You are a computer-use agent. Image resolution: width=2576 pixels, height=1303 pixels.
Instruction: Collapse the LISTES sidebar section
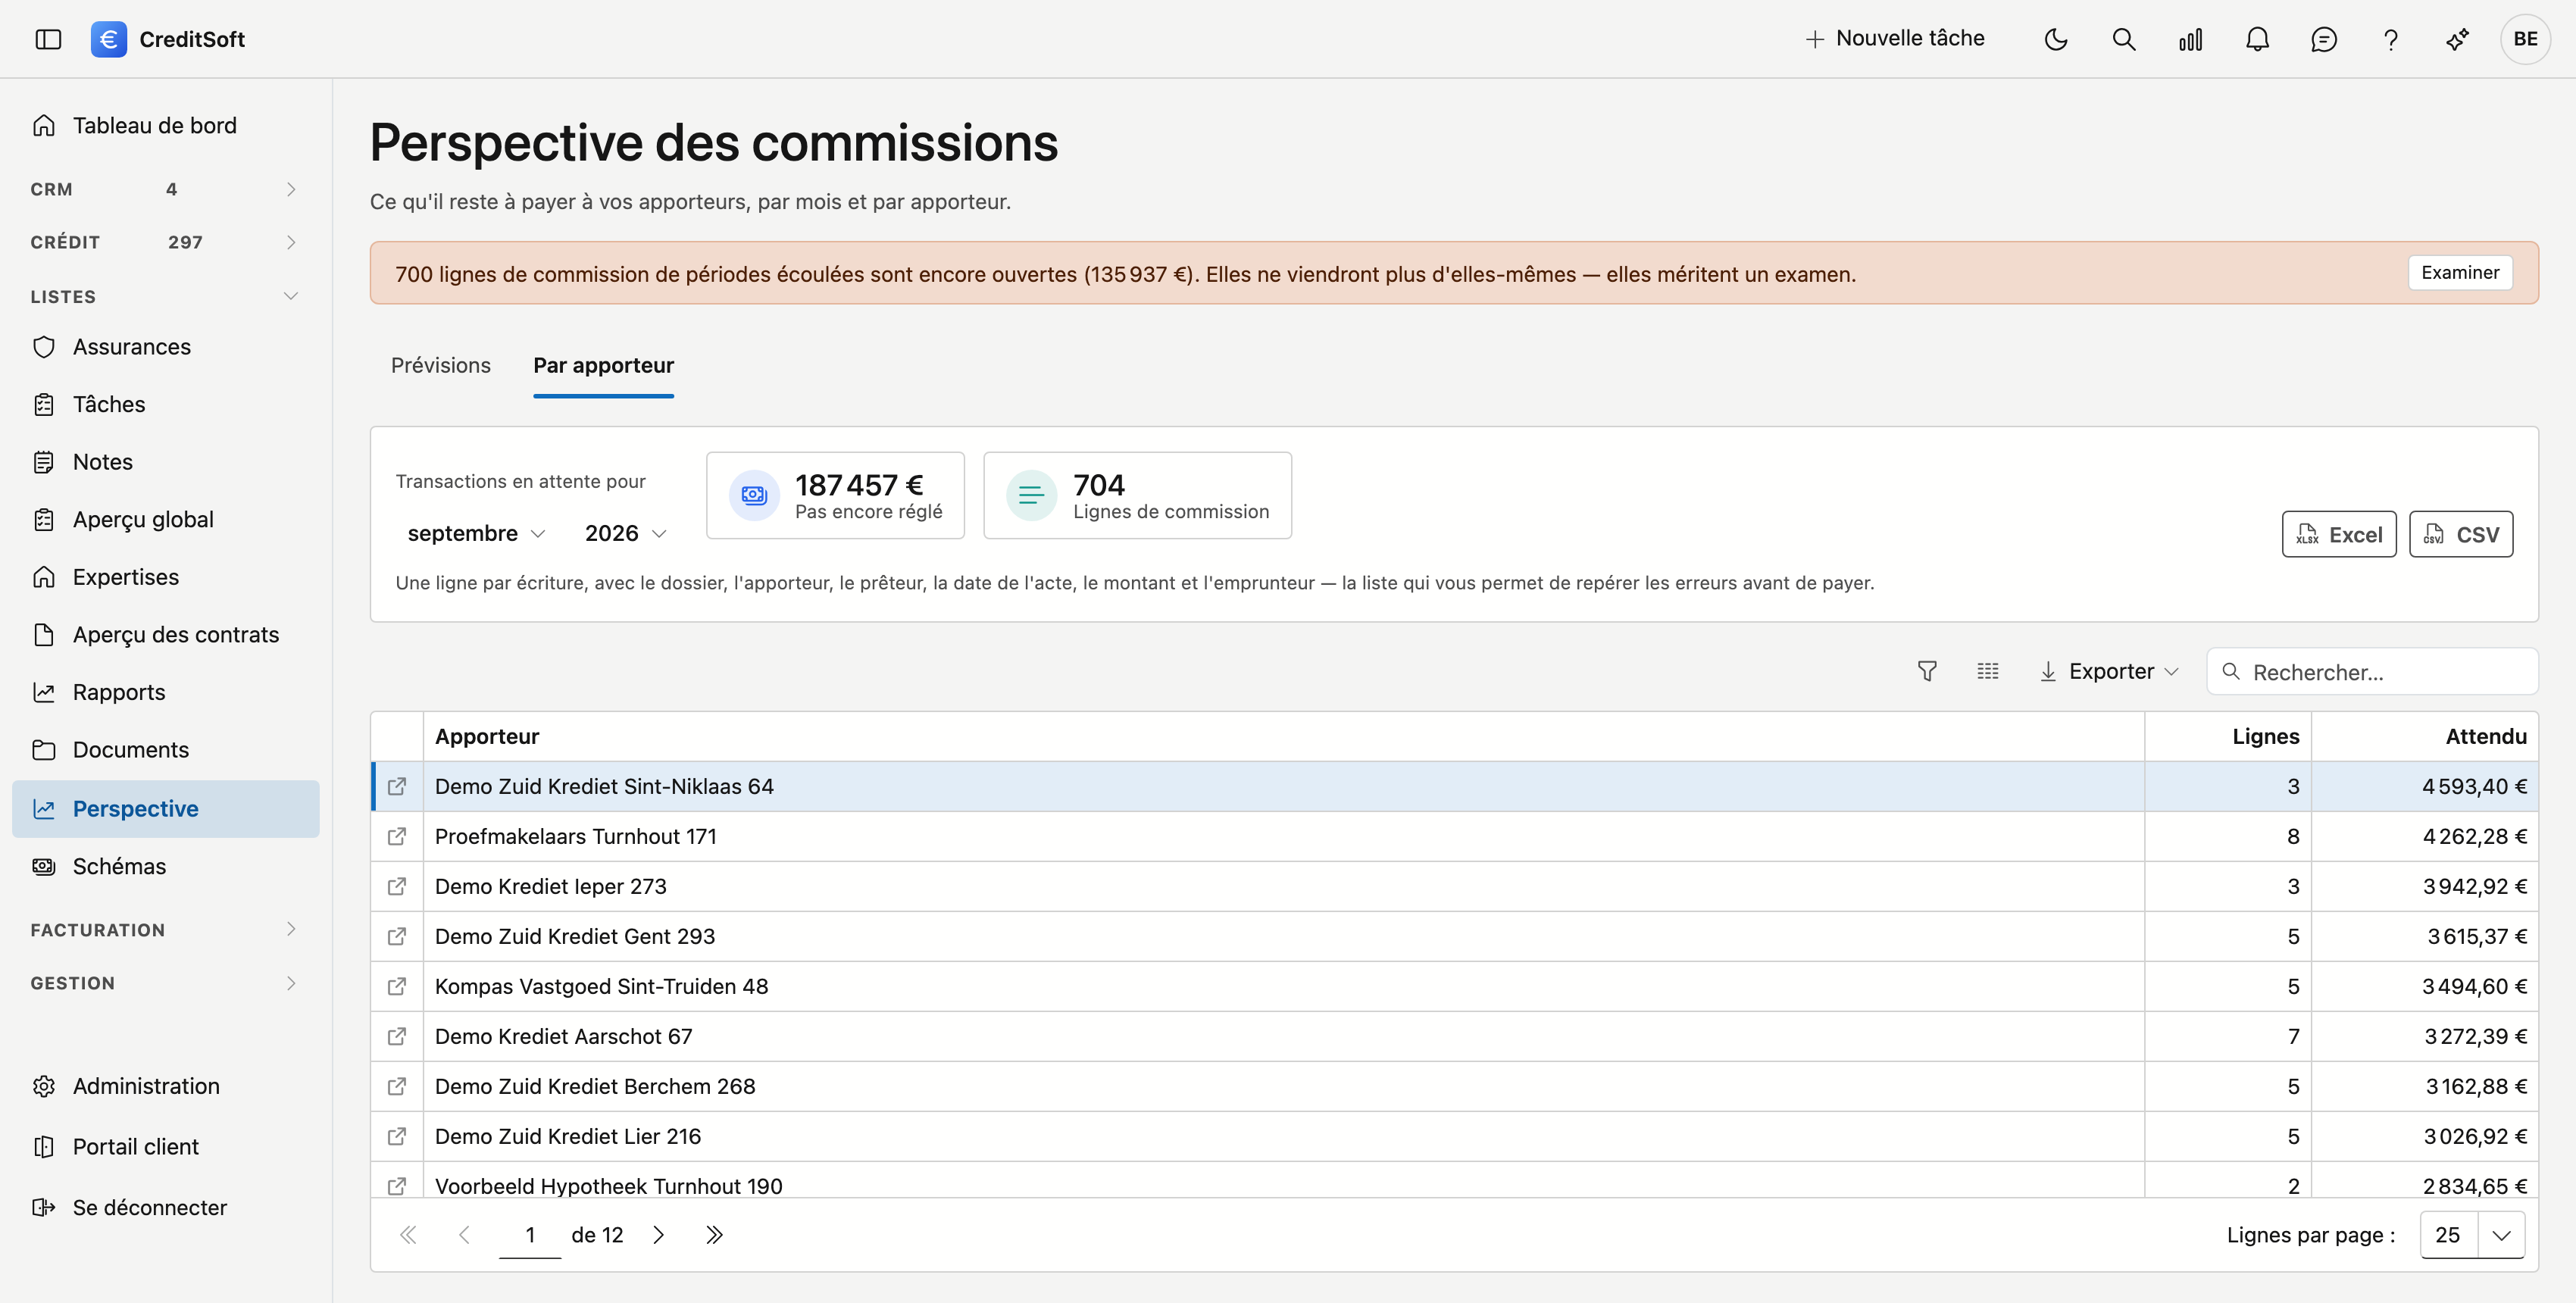click(165, 296)
